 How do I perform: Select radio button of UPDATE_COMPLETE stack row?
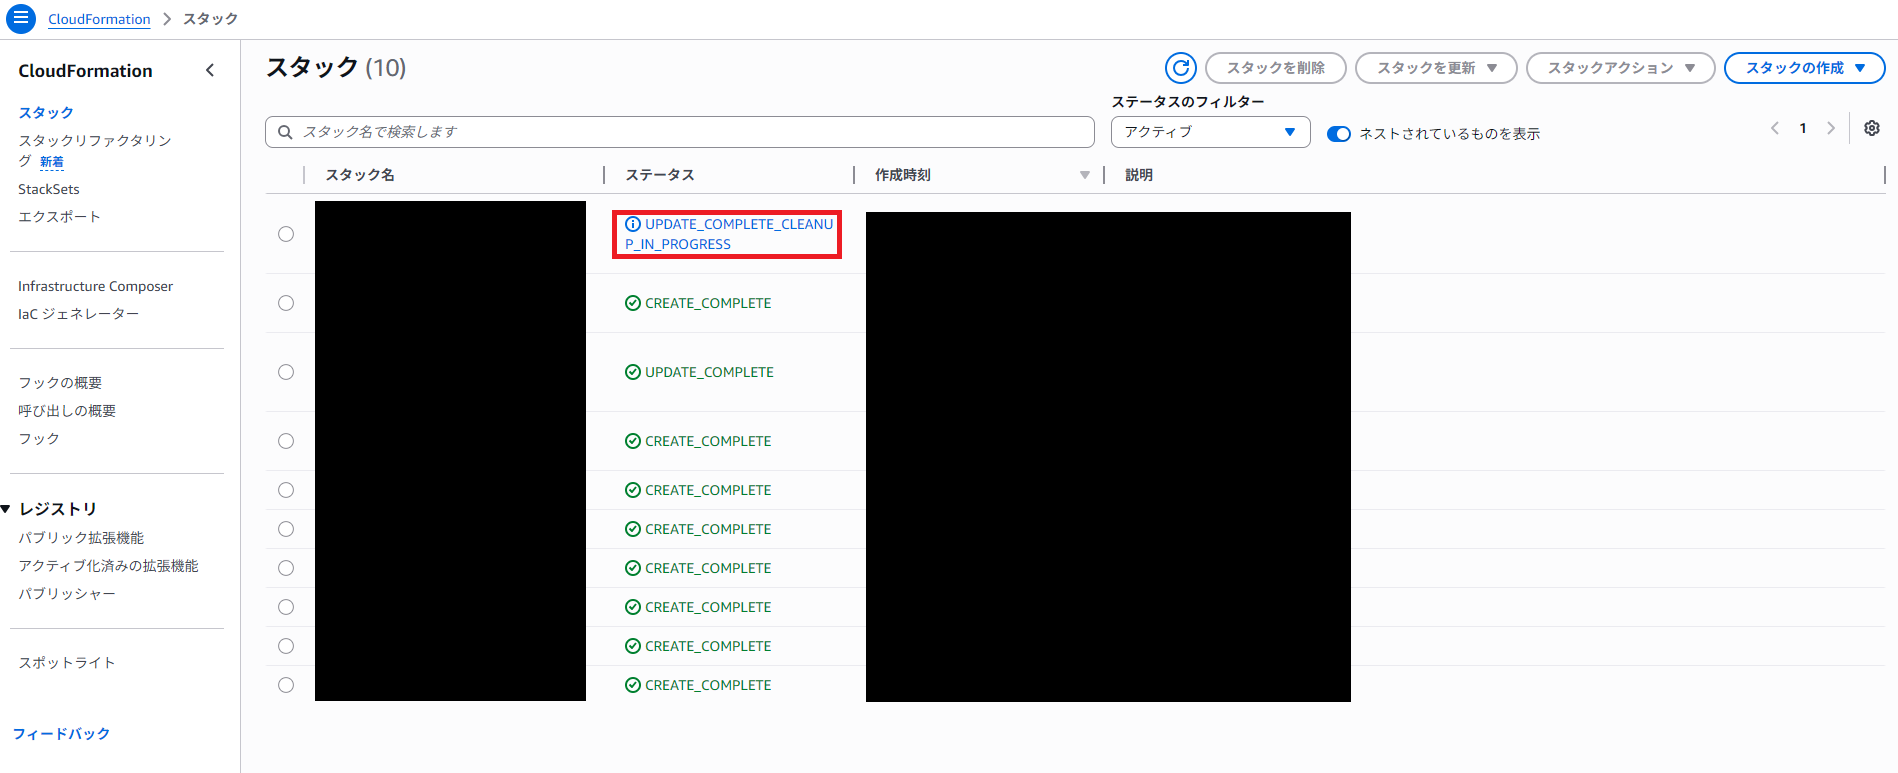(286, 372)
